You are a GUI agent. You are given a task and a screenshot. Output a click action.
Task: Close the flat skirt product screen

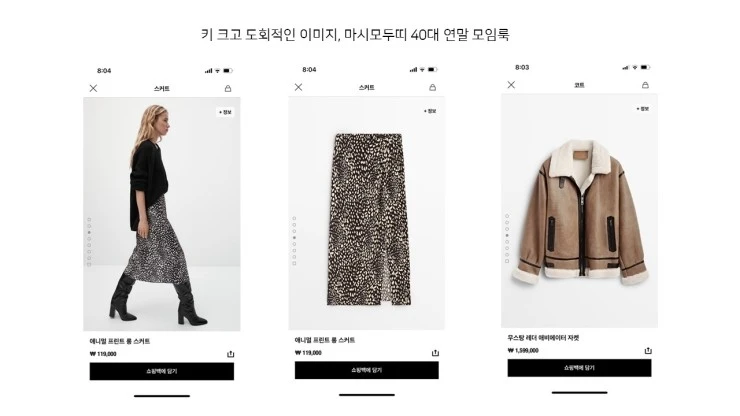(x=298, y=87)
